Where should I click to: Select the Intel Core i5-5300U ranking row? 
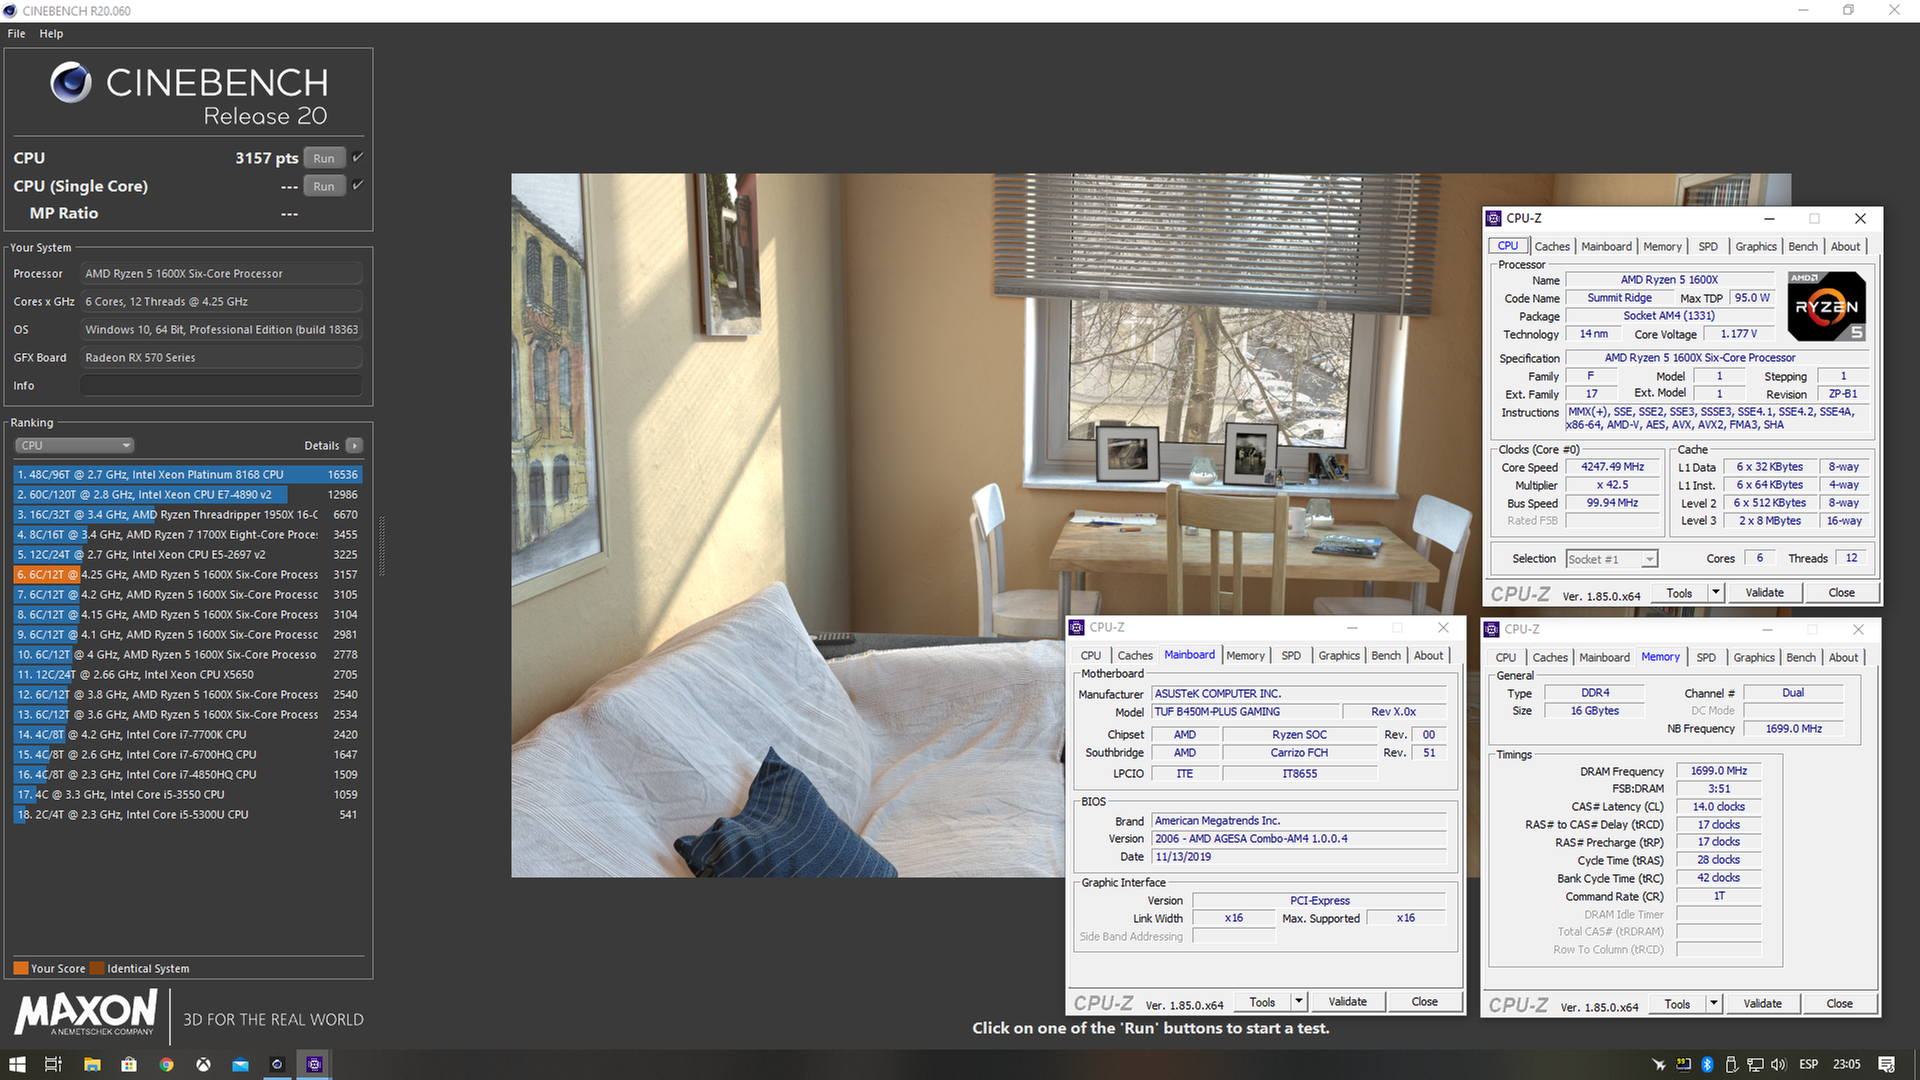[x=188, y=814]
